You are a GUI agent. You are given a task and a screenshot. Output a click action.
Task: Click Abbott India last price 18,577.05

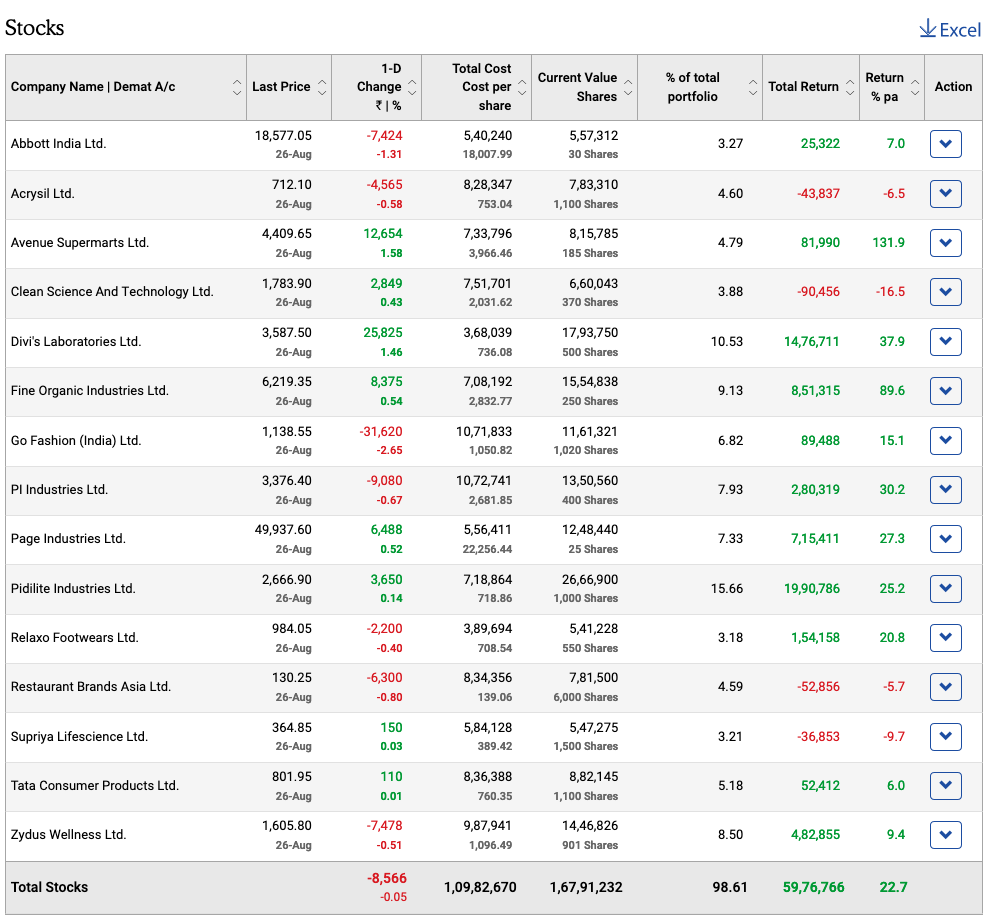tap(283, 136)
